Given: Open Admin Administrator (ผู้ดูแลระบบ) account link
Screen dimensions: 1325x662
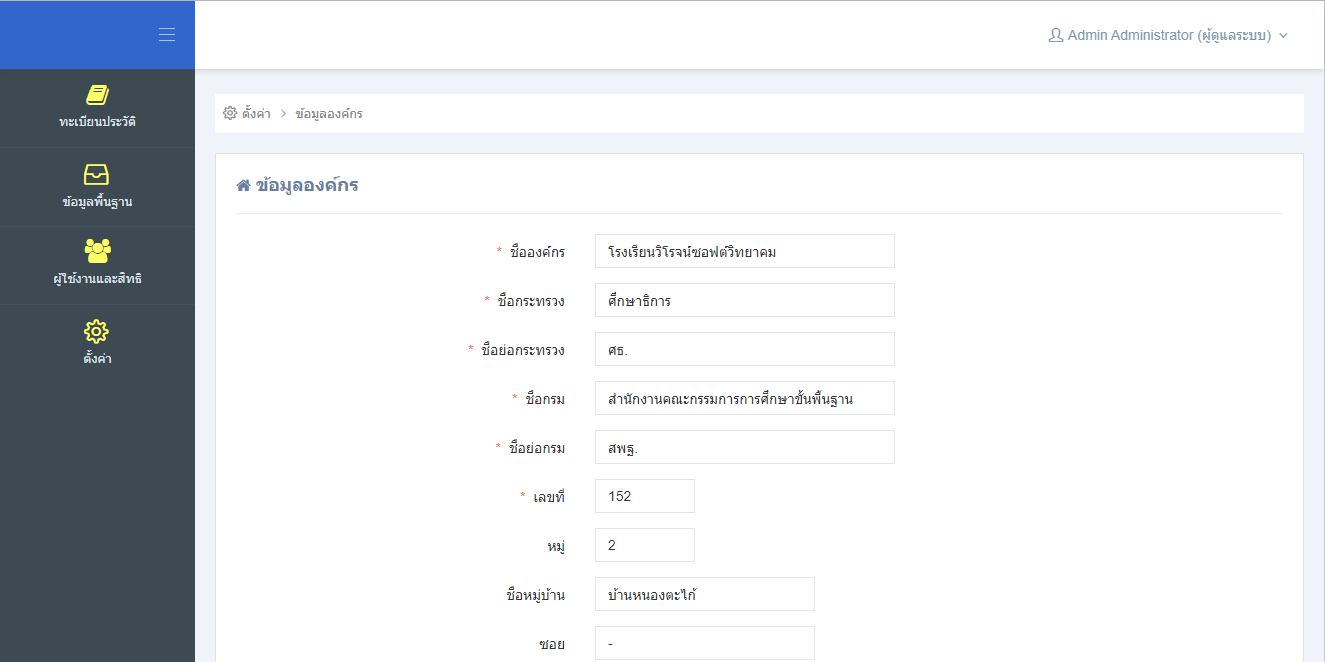Looking at the screenshot, I should [x=1169, y=35].
